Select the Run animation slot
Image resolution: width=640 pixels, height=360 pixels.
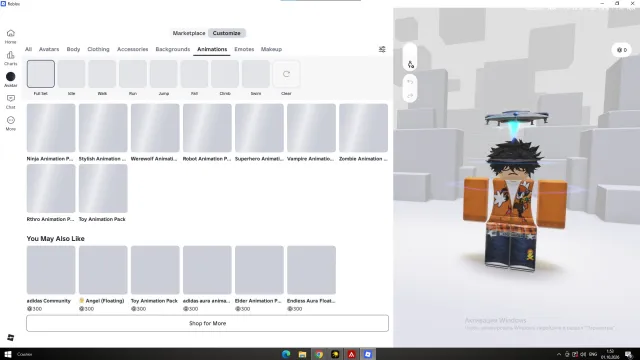133,74
